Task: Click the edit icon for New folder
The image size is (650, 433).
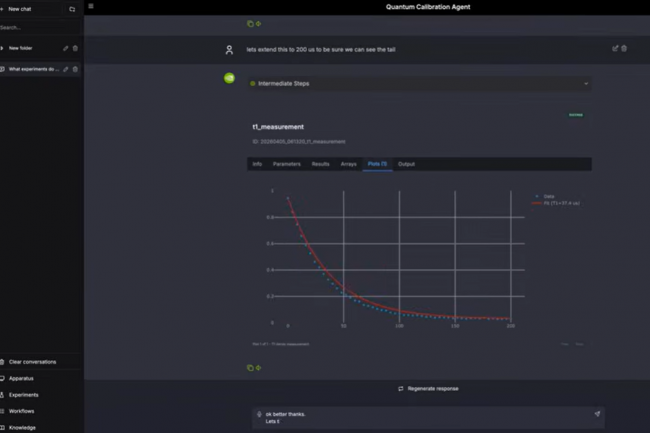Action: [66, 48]
